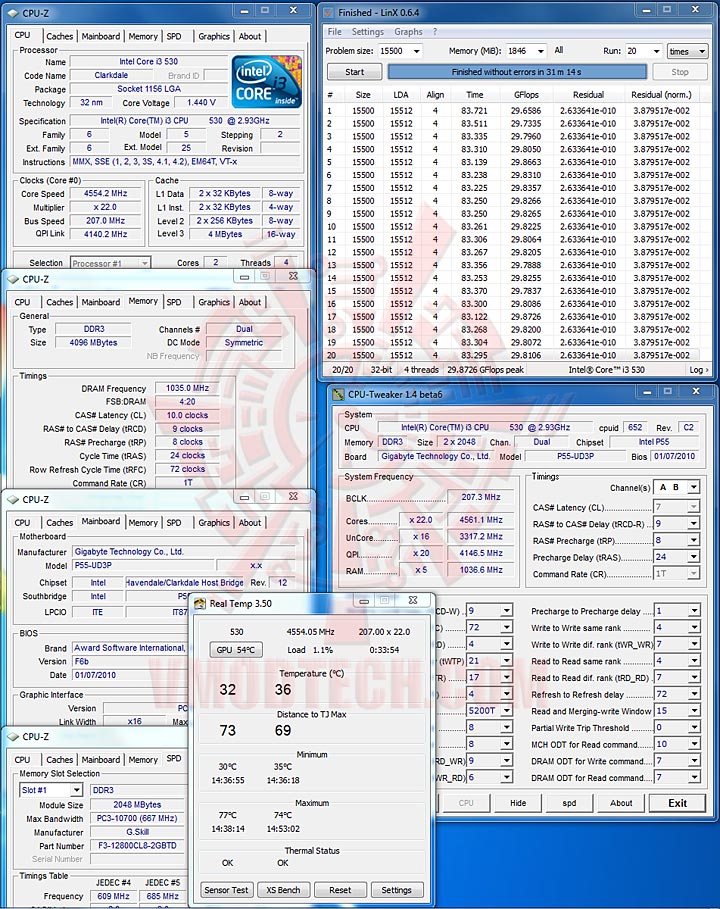Click the GPU 54°C button in Real Temp
This screenshot has height=909, width=720.
(236, 650)
